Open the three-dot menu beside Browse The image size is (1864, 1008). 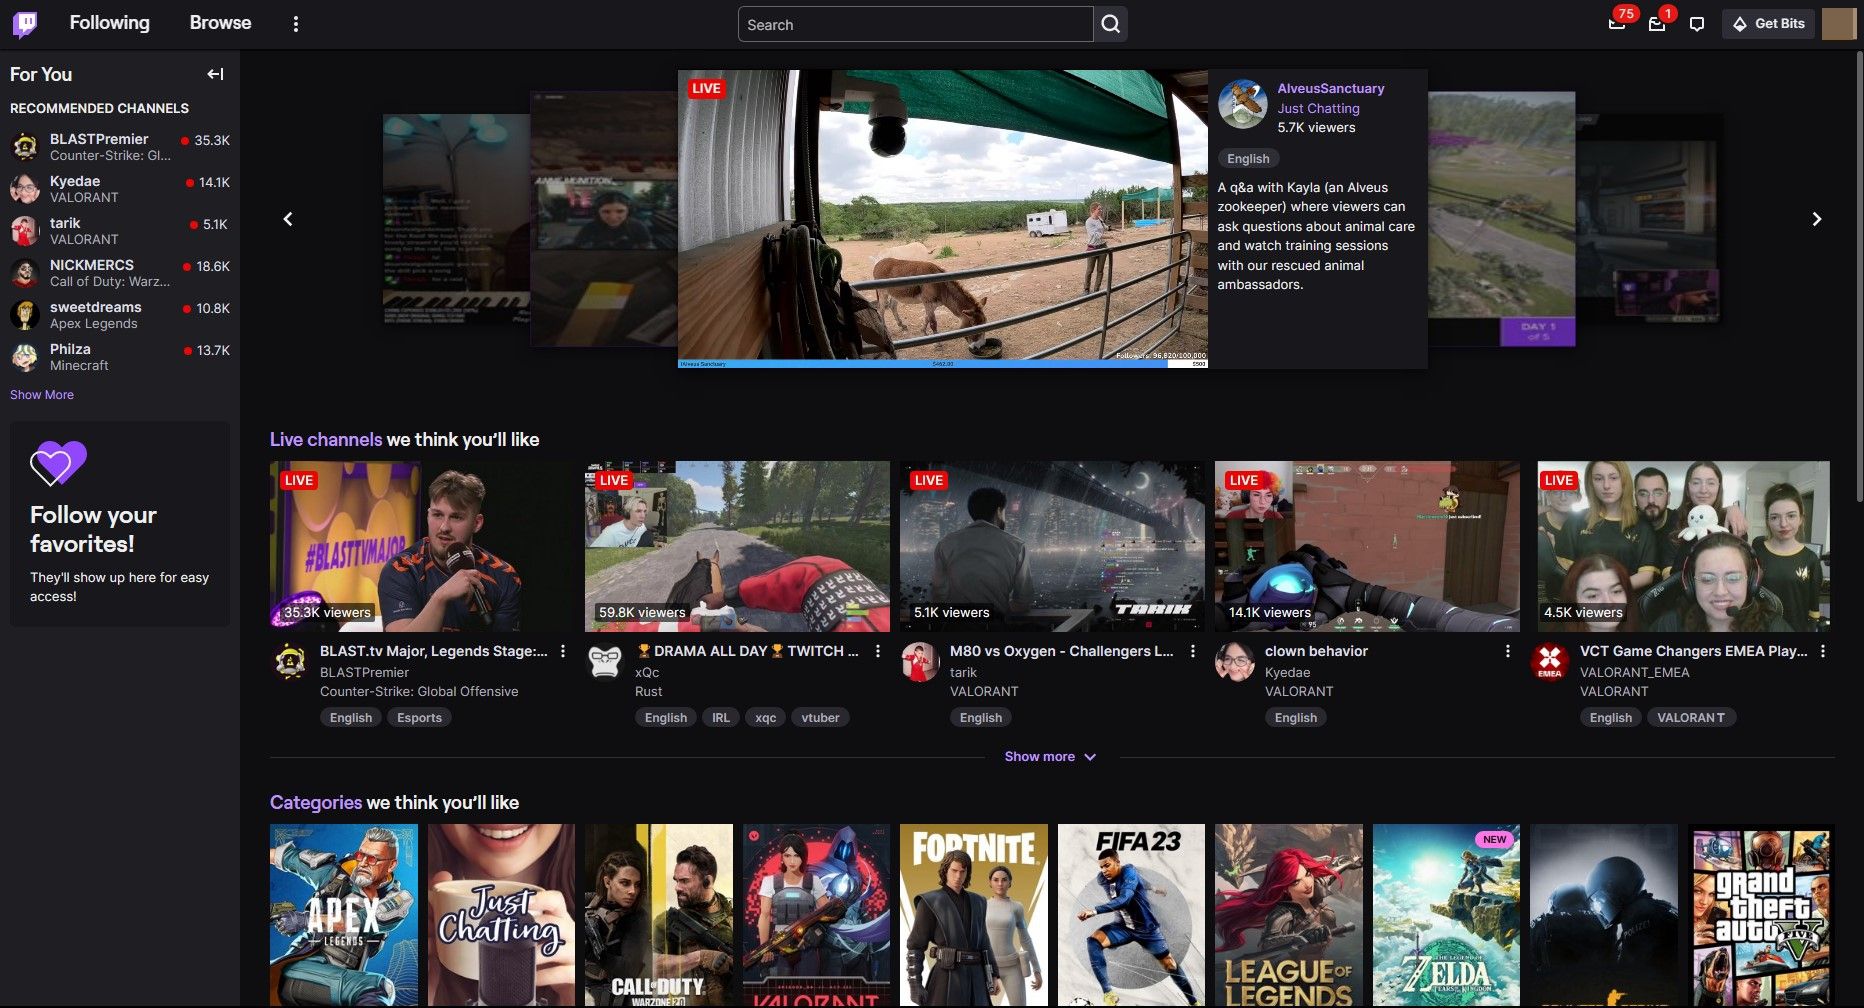click(295, 24)
